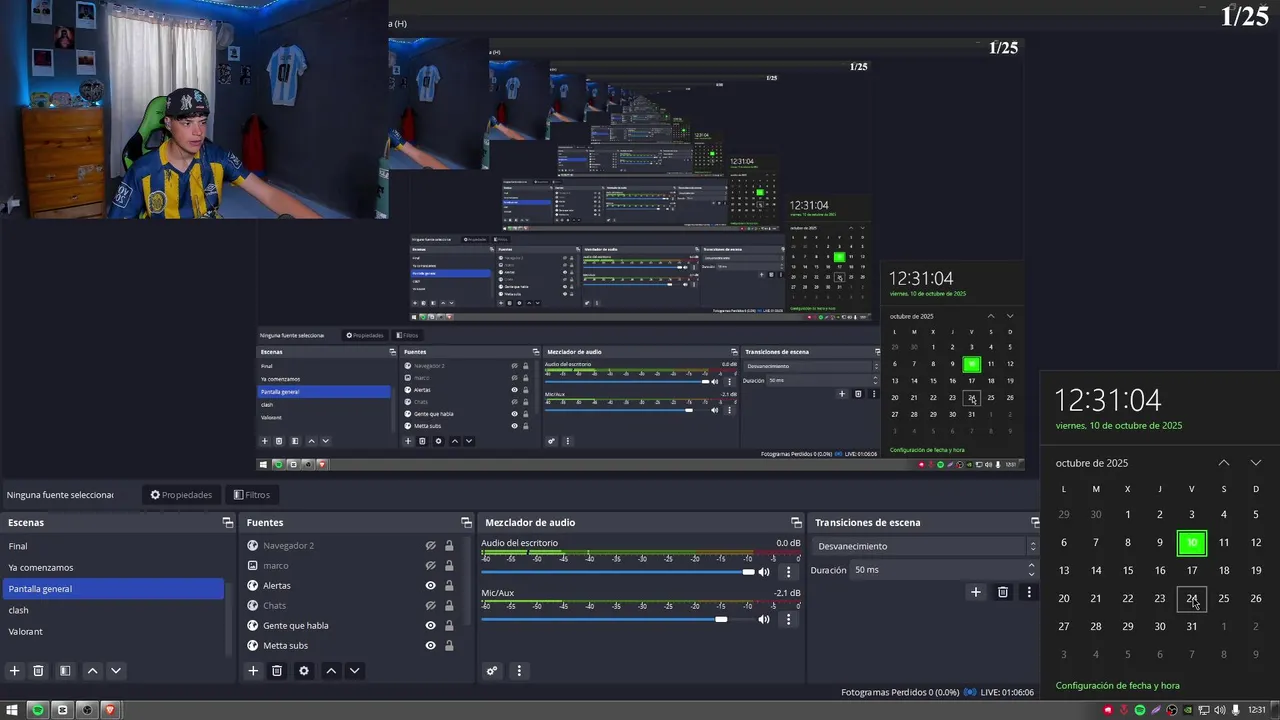The width and height of the screenshot is (1280, 720).
Task: Open scene filters icon in Escenas toolbar
Action: coord(65,671)
